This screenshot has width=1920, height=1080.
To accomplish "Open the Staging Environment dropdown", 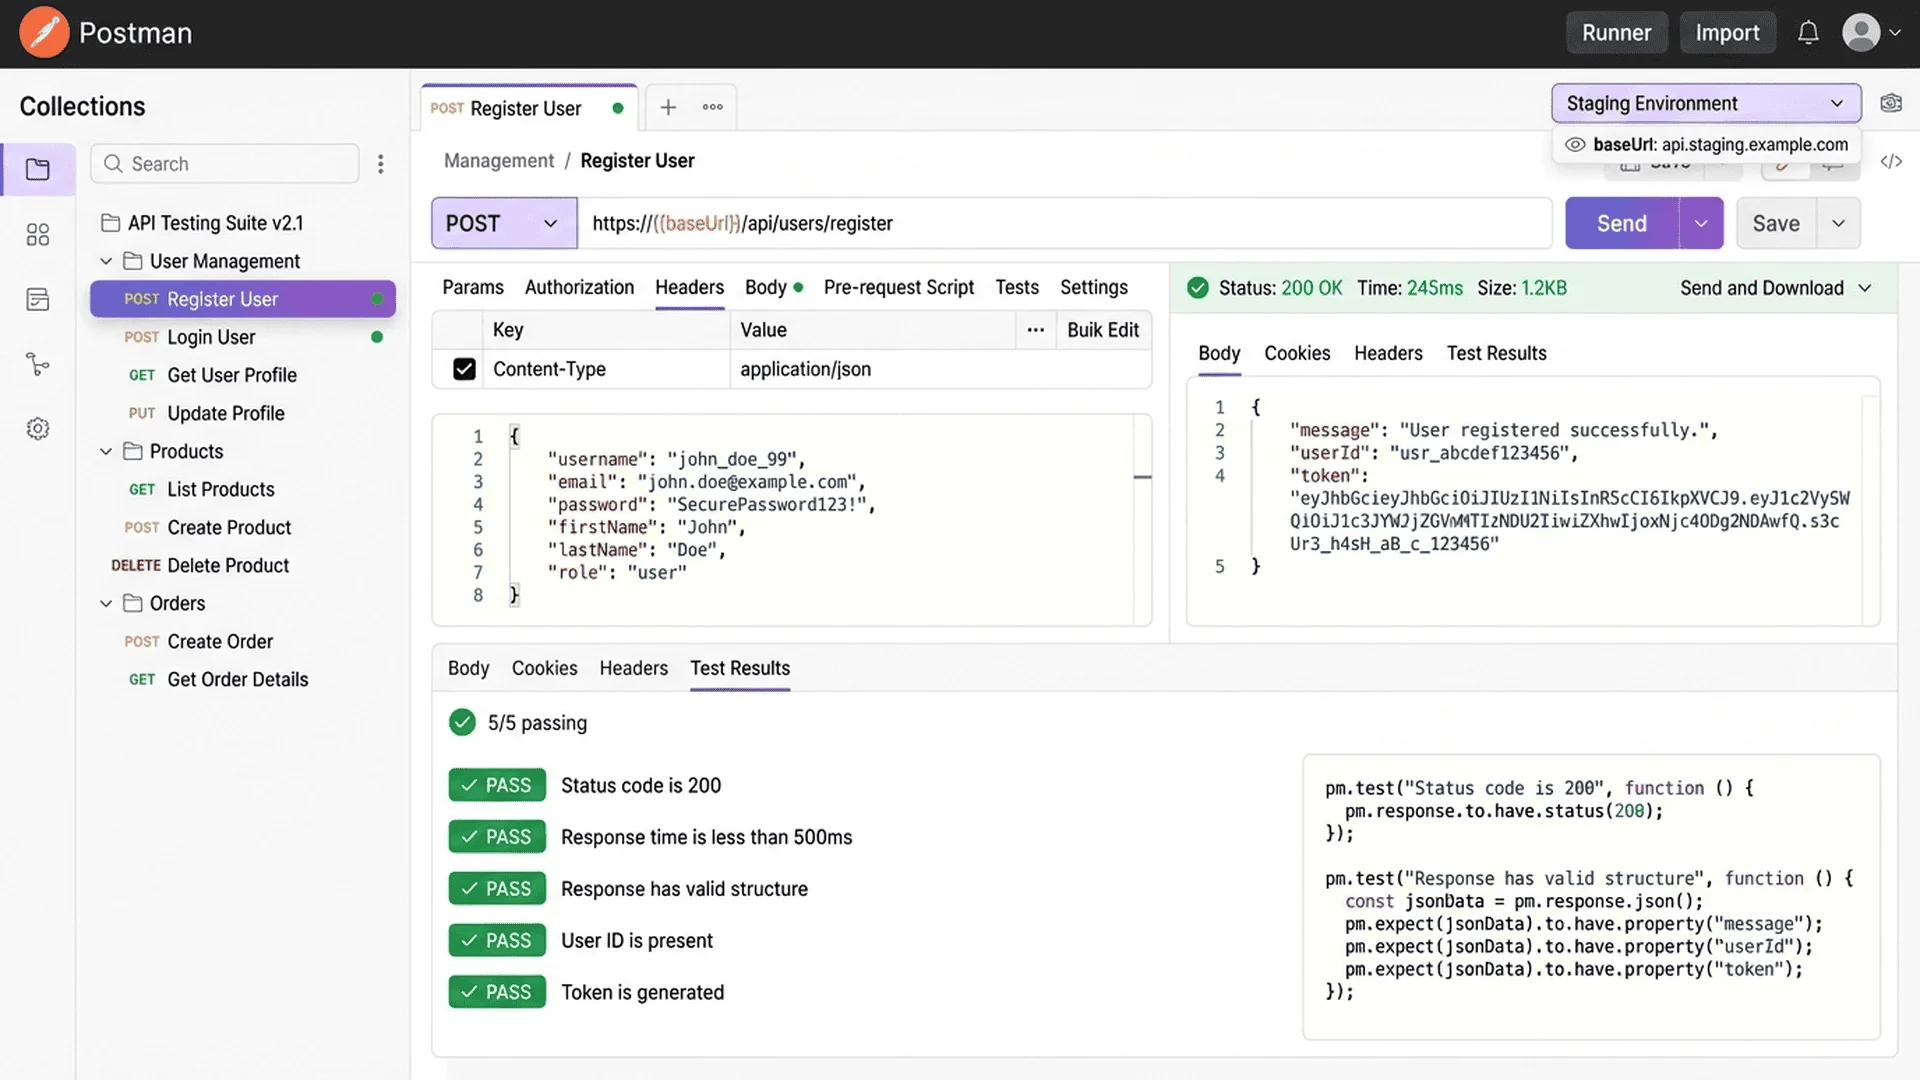I will [1705, 103].
